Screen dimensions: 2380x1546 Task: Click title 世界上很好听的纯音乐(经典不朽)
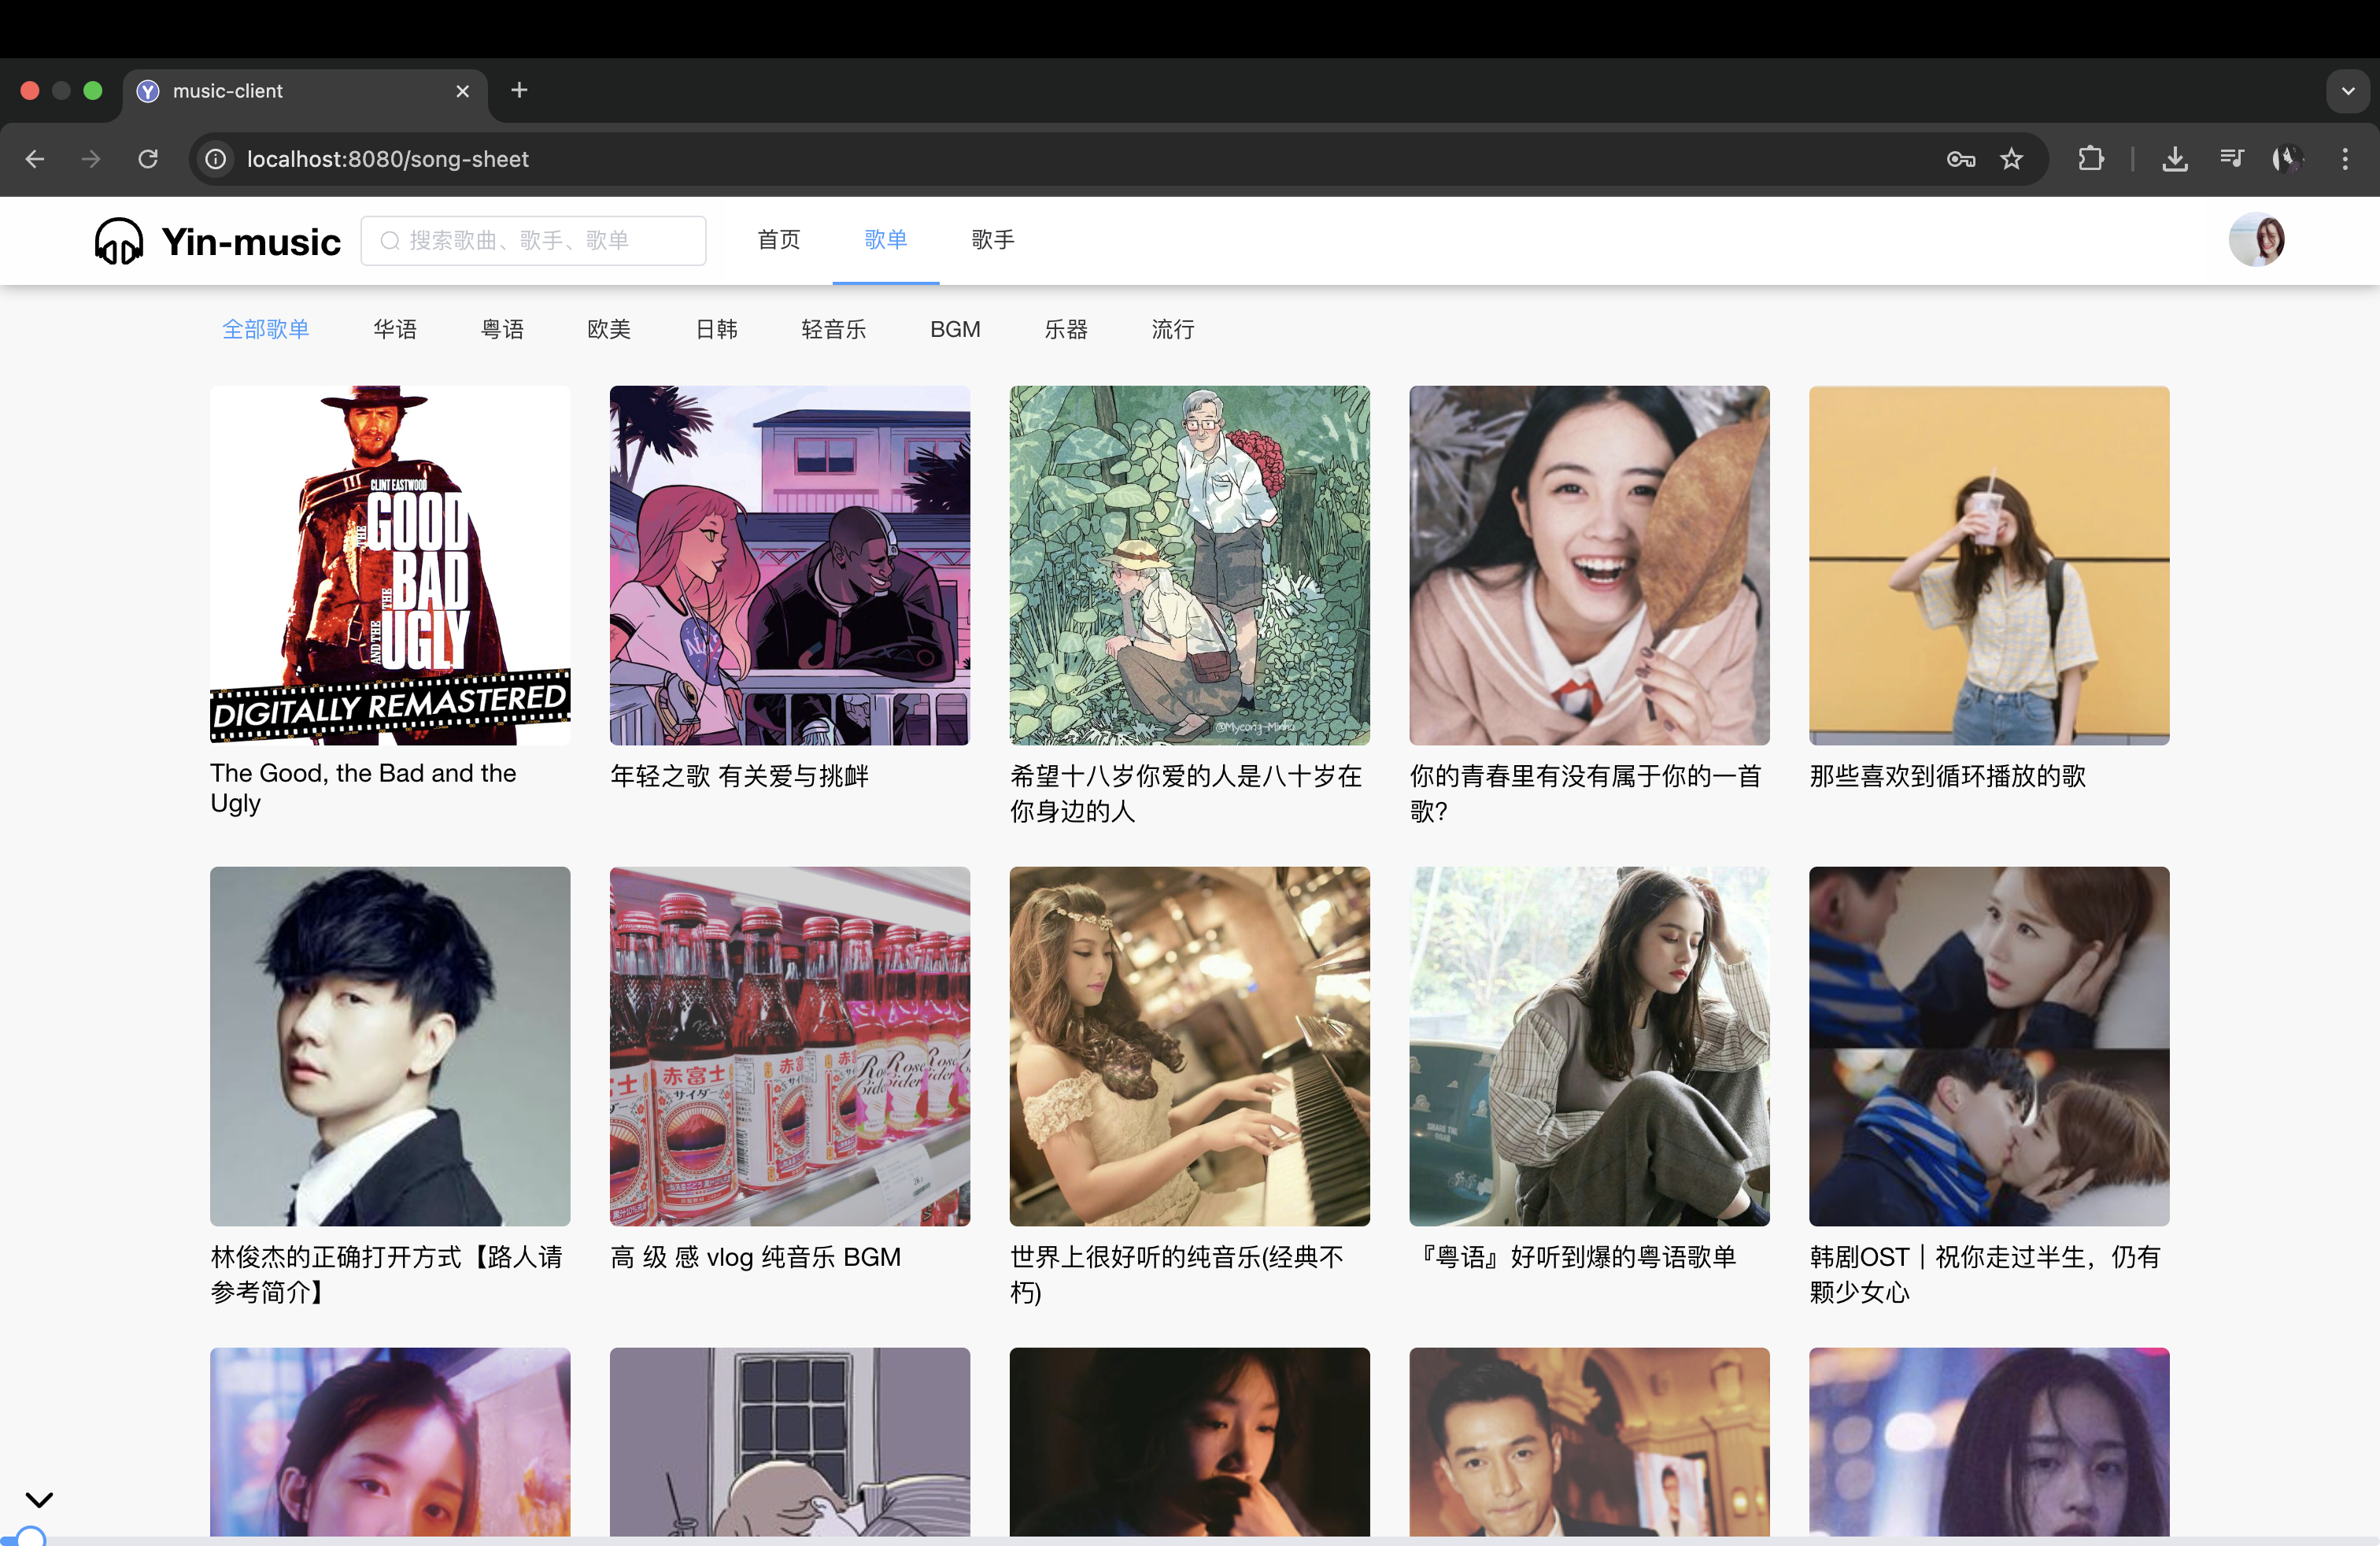click(x=1177, y=1274)
